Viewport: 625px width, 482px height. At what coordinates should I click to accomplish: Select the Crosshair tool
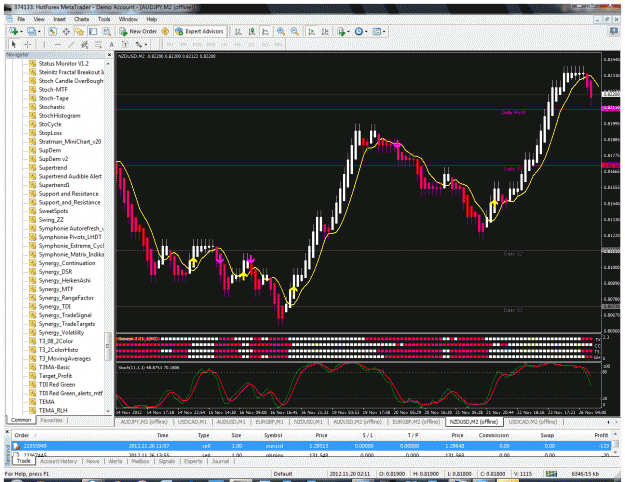click(x=28, y=44)
